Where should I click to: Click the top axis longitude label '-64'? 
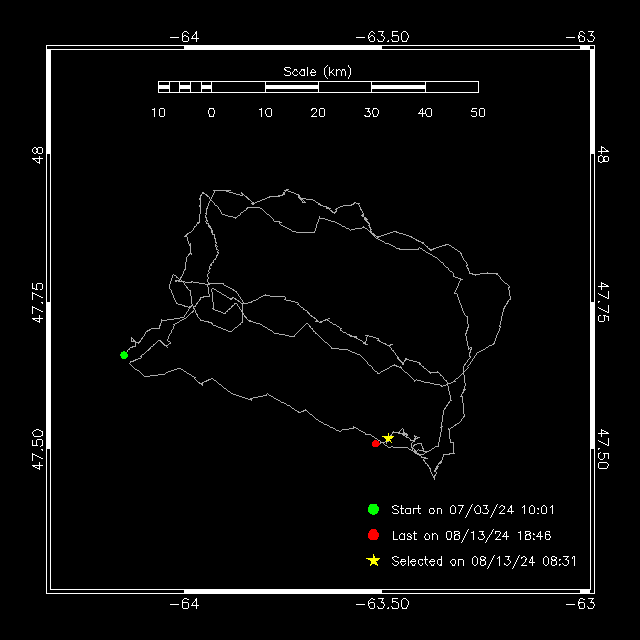click(184, 37)
